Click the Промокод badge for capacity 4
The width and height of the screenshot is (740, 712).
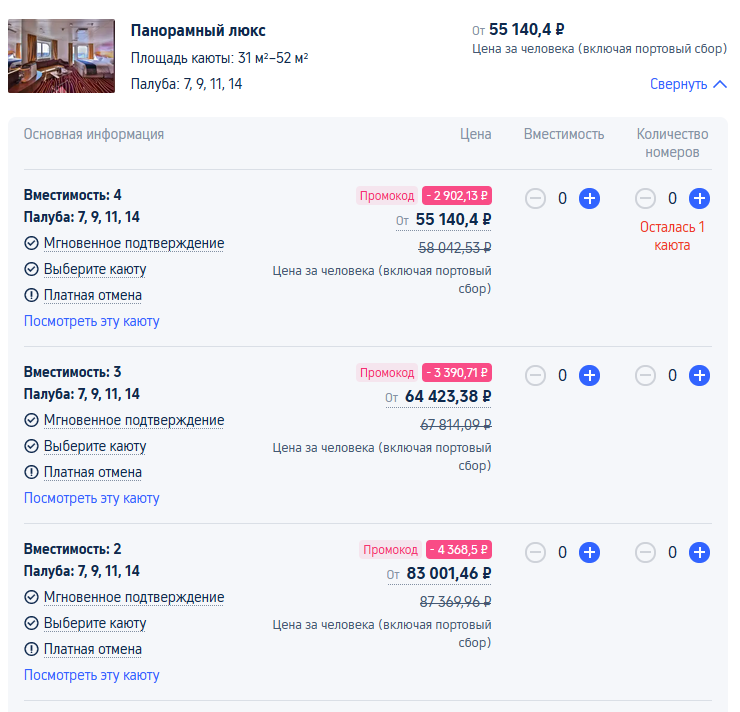(x=387, y=196)
